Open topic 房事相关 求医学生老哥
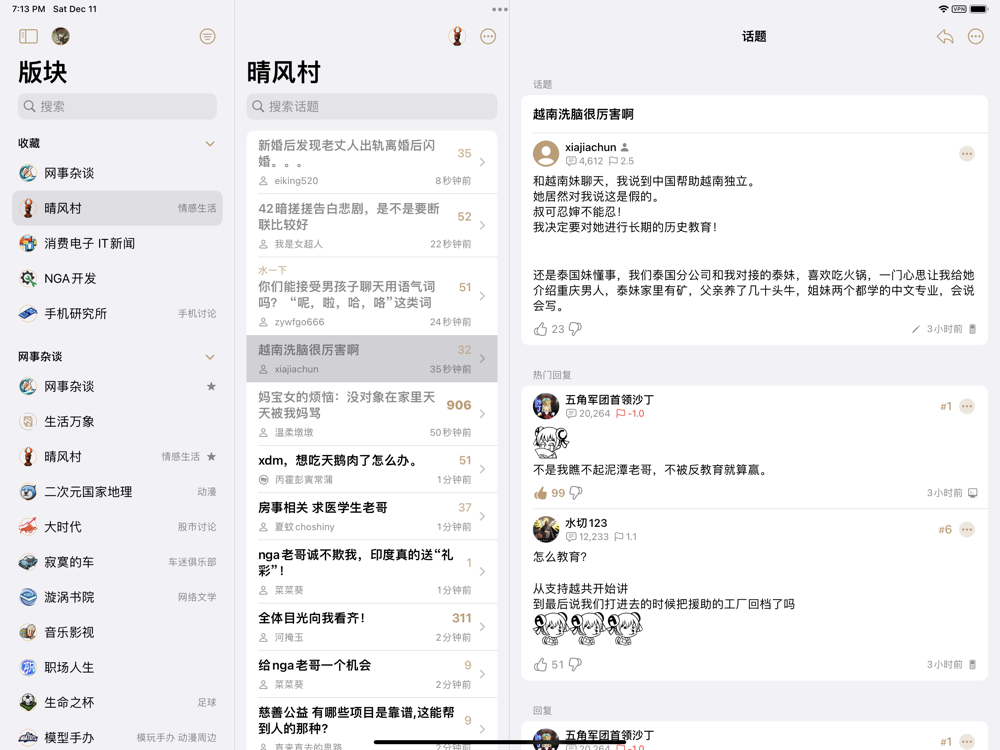 point(372,516)
